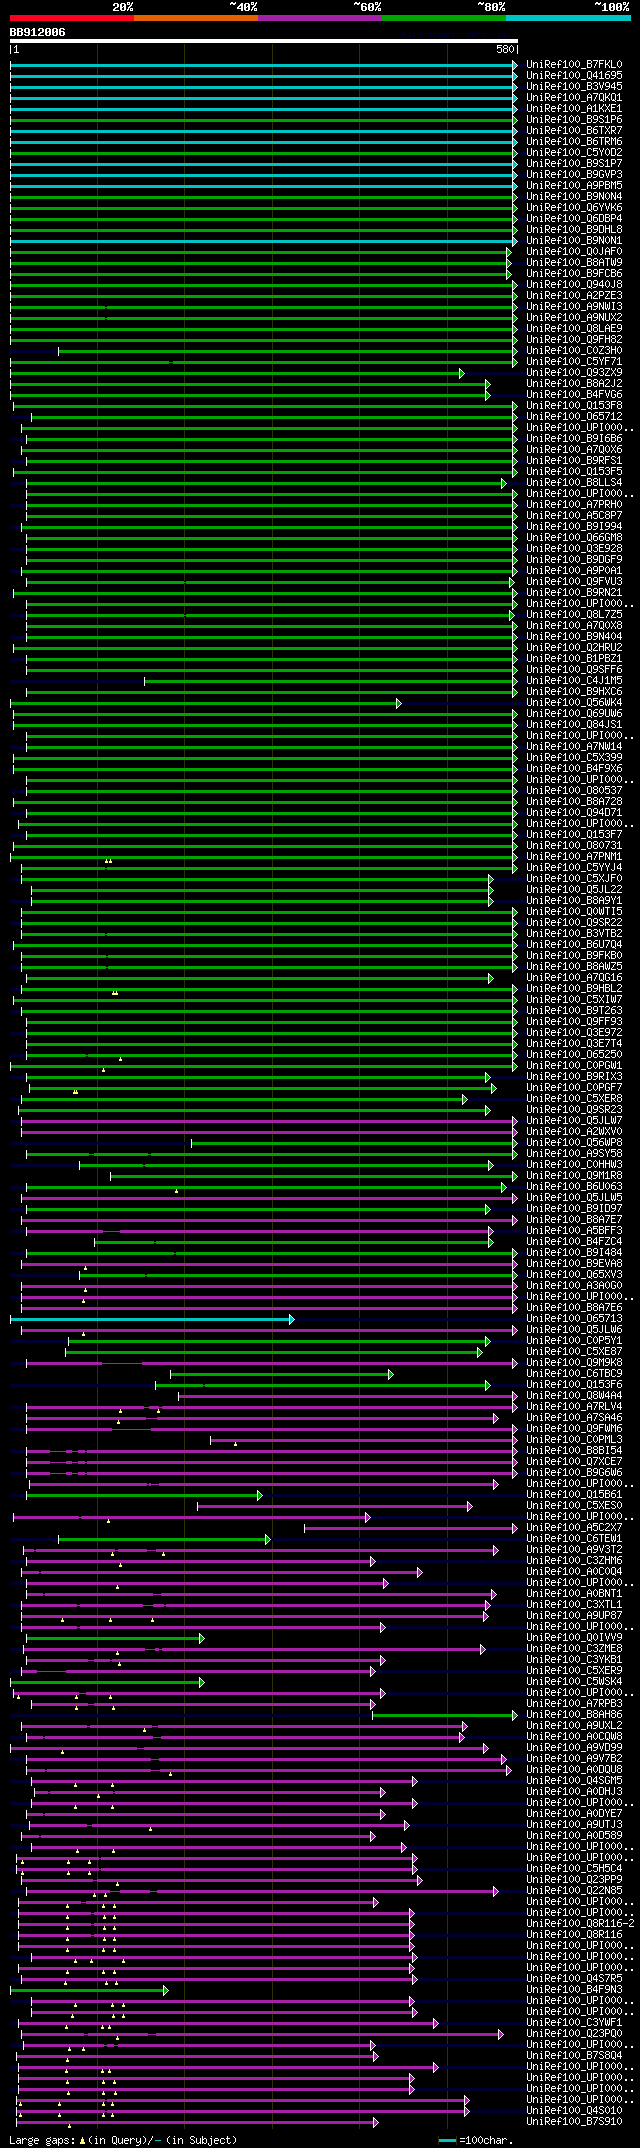Click the UniRef100_B9RFS1 hit name

pos(574,461)
